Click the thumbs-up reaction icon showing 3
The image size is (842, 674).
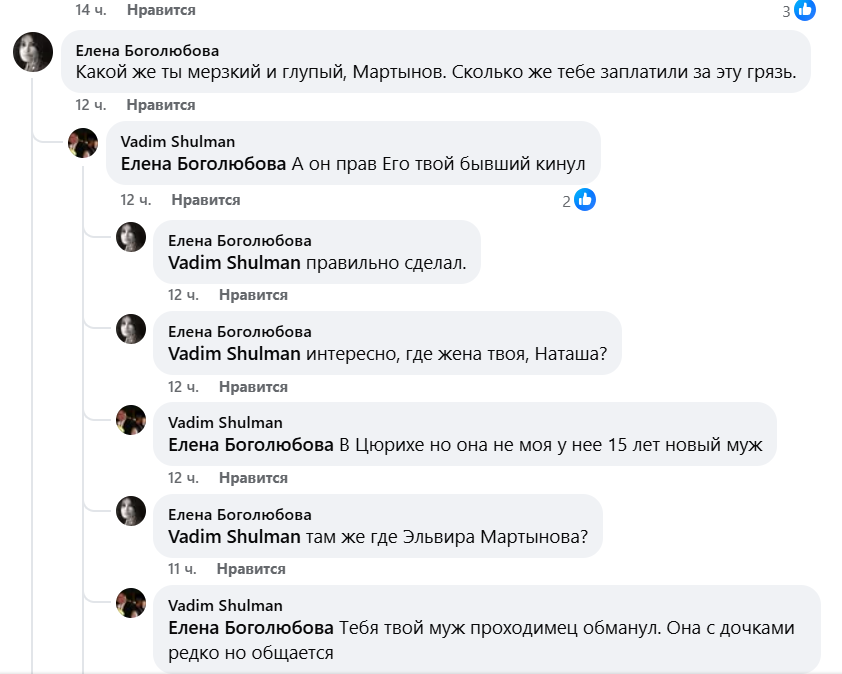tap(807, 11)
